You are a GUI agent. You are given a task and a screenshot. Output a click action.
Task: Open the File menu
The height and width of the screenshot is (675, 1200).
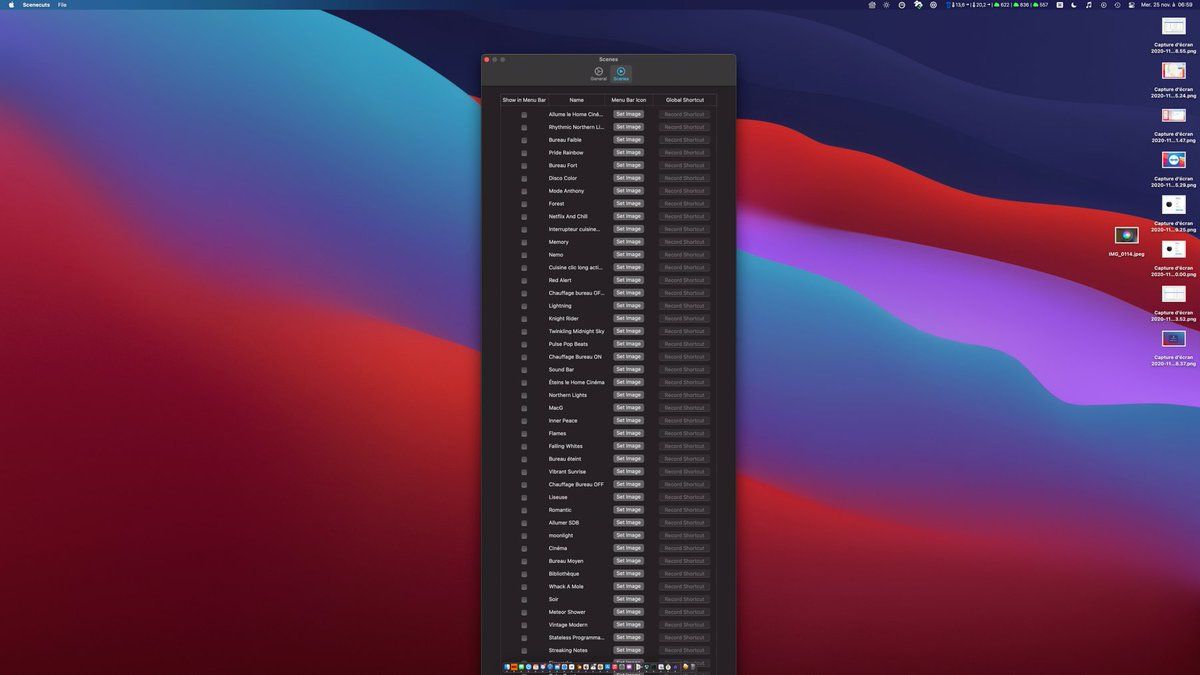click(62, 5)
